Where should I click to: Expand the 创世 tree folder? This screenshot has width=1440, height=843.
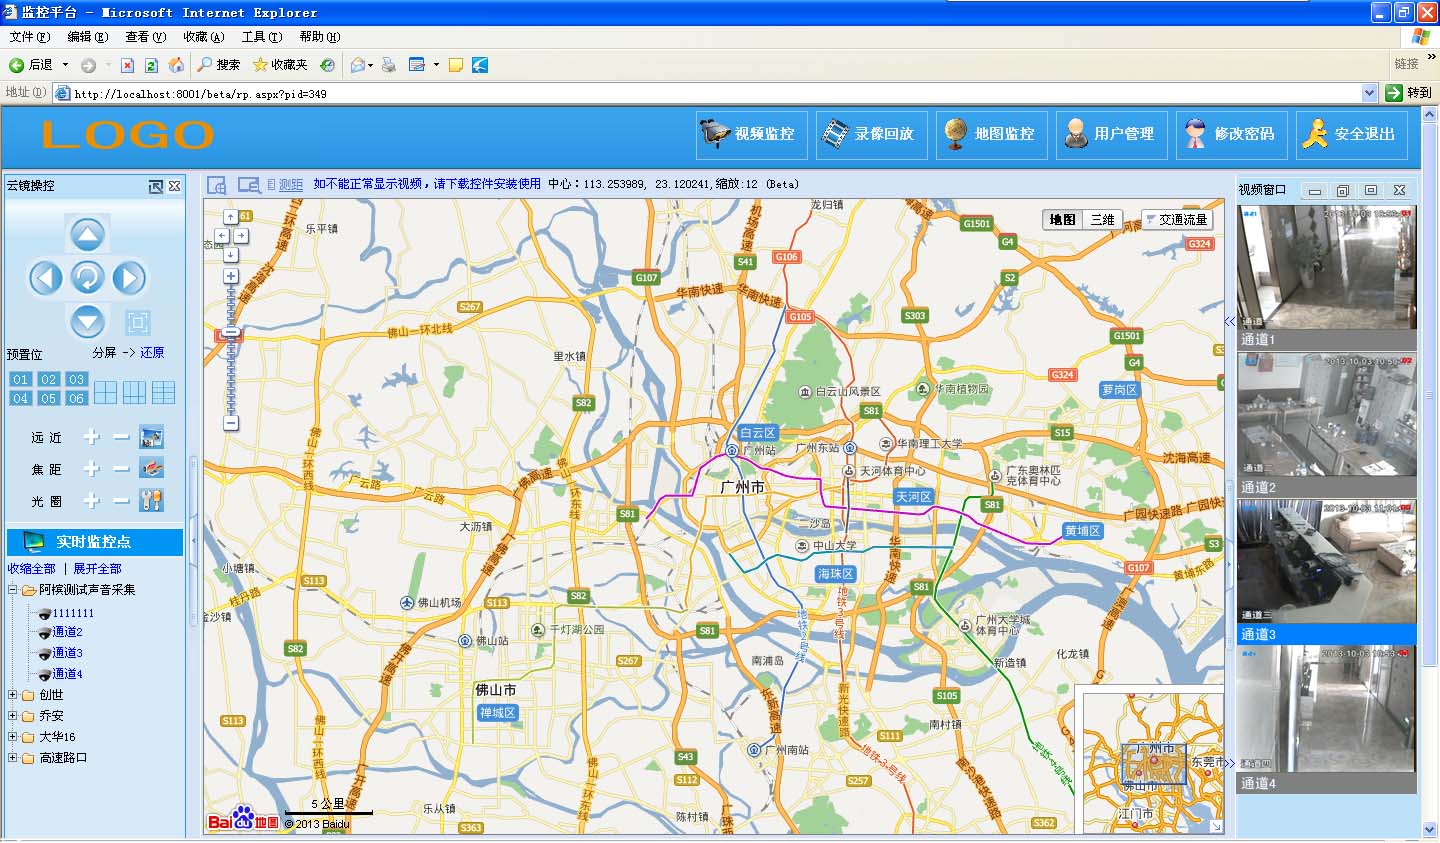[13, 694]
